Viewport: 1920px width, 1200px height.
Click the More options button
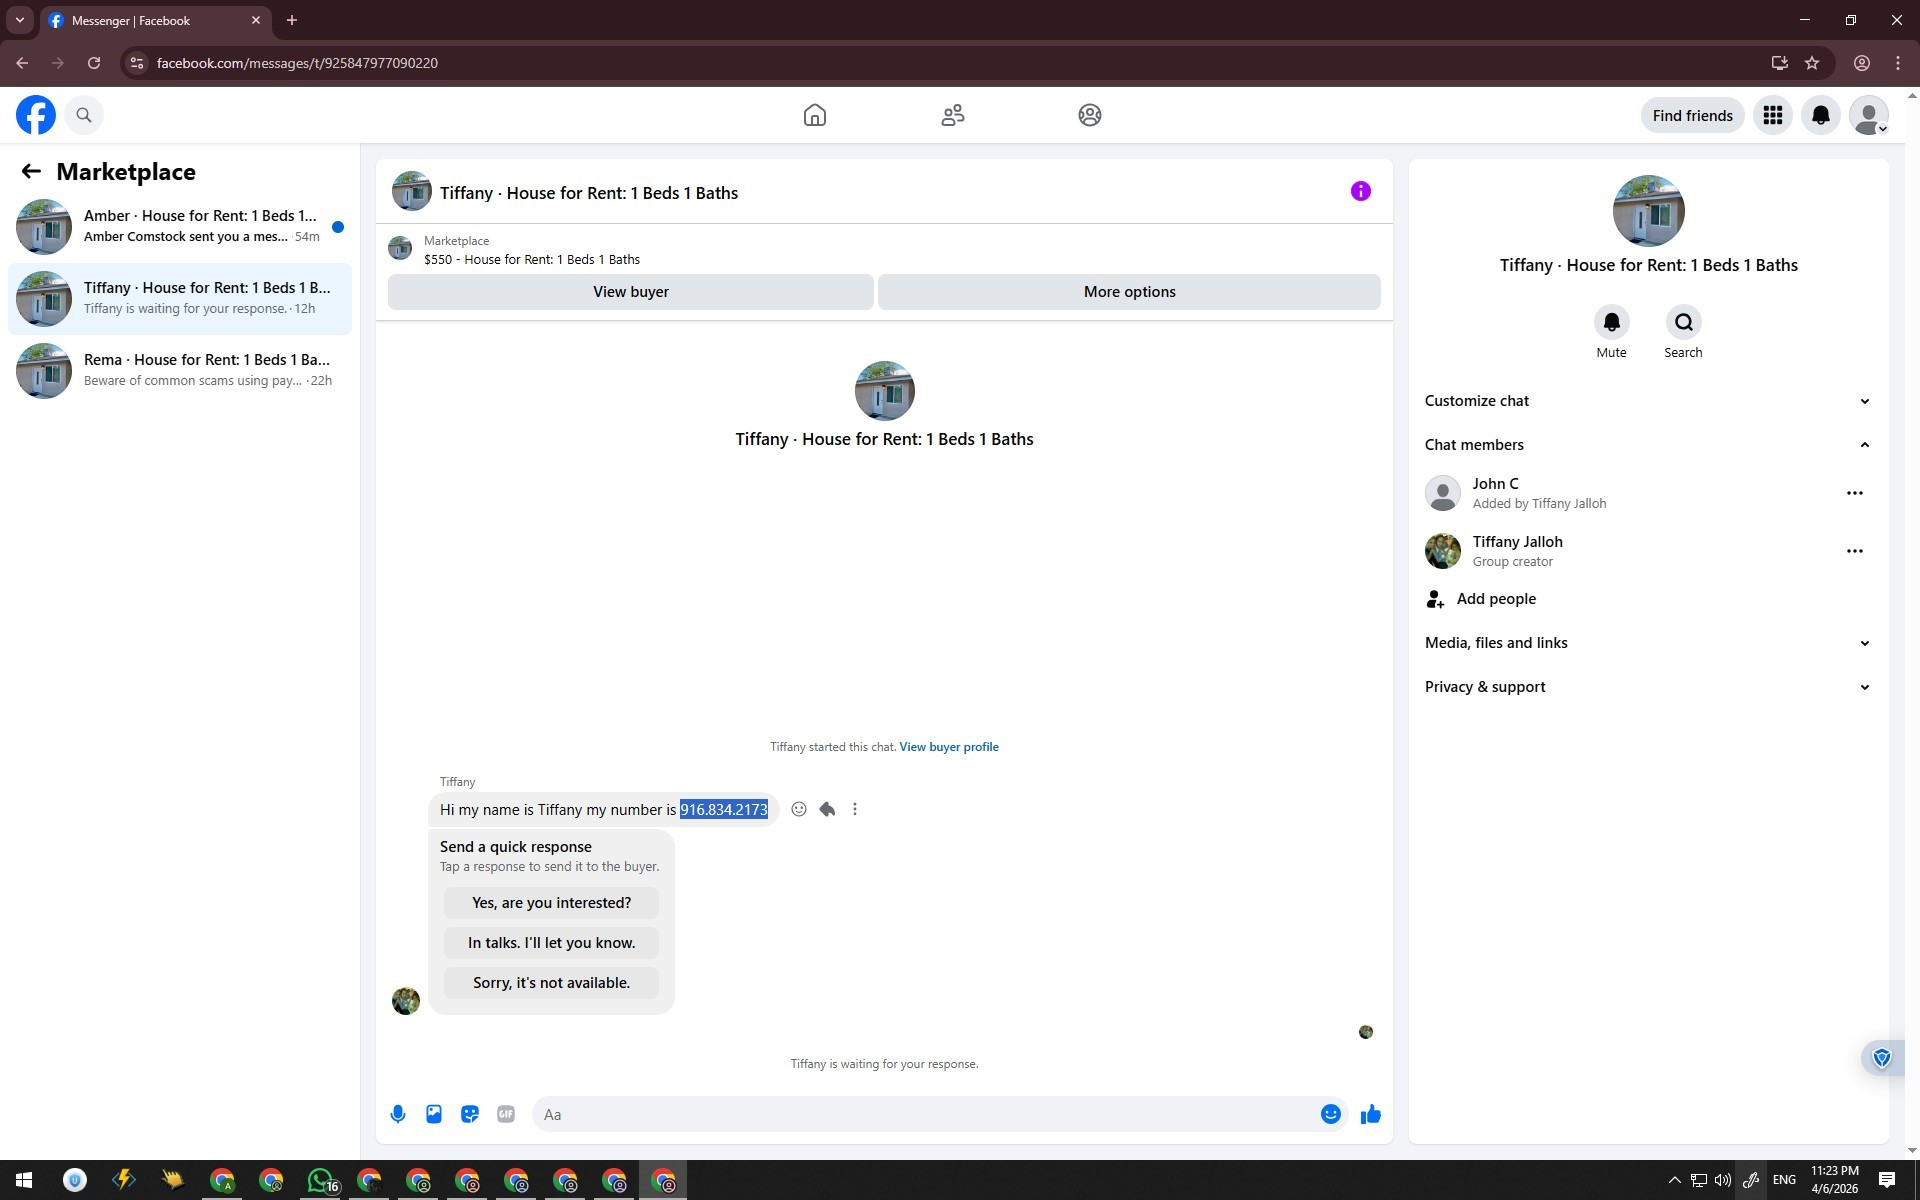click(x=1130, y=292)
